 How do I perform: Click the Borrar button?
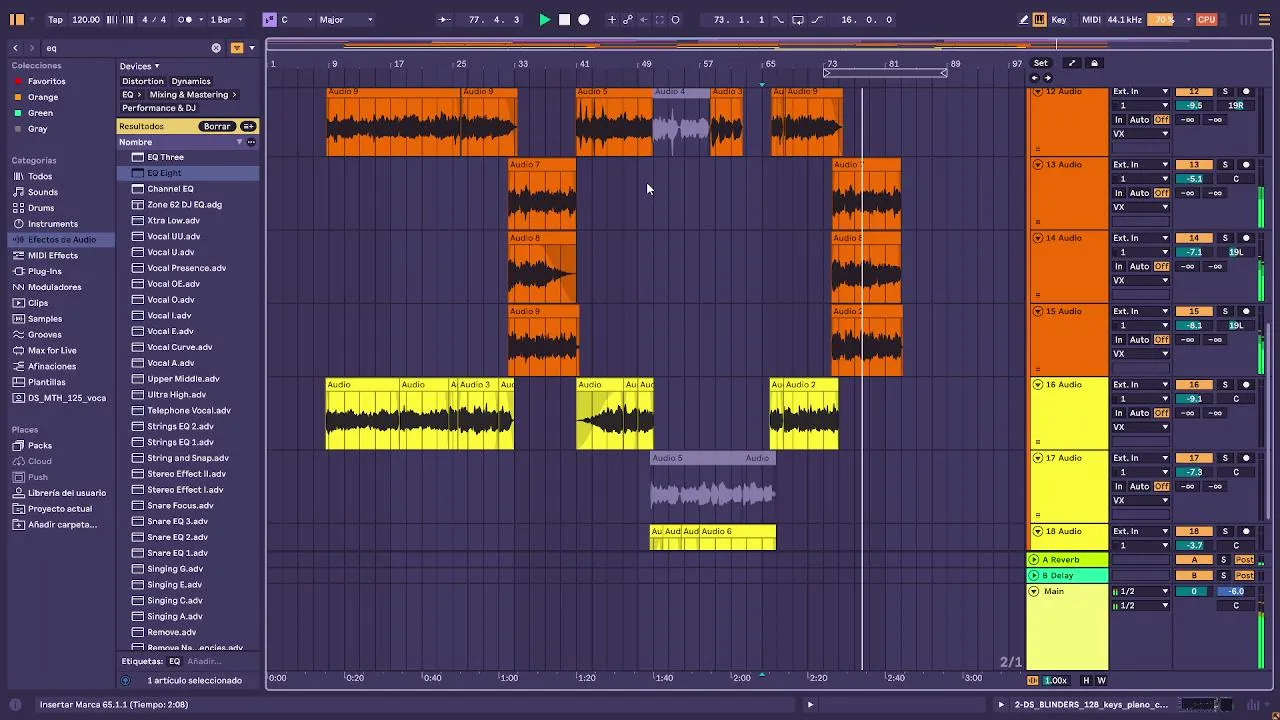pyautogui.click(x=217, y=126)
